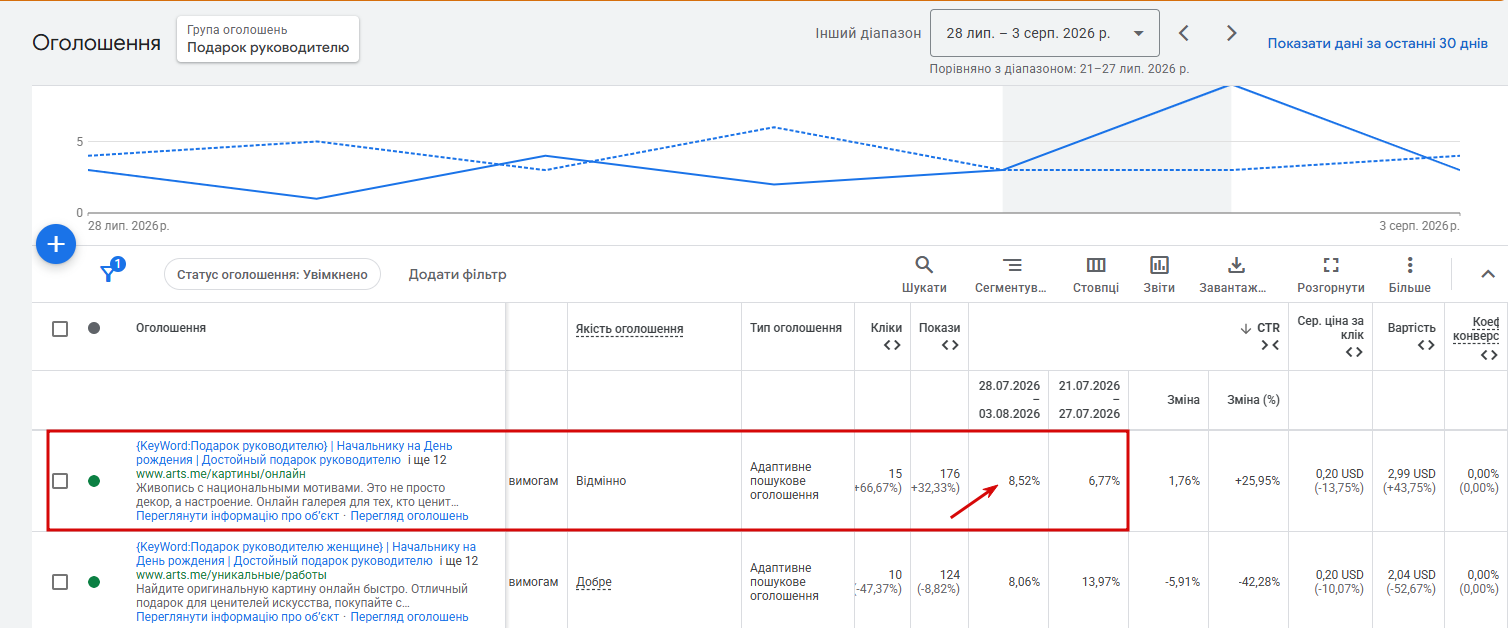The image size is (1508, 628).
Task: Click the Додати фільтр button
Action: click(x=457, y=274)
